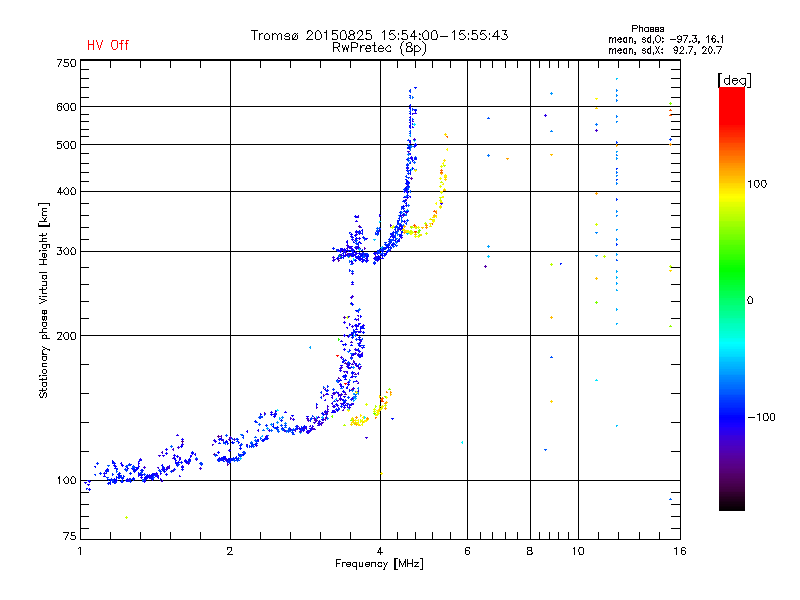
Task: Click the 'RwPretec (8p)' subtitle
Action: [x=379, y=48]
